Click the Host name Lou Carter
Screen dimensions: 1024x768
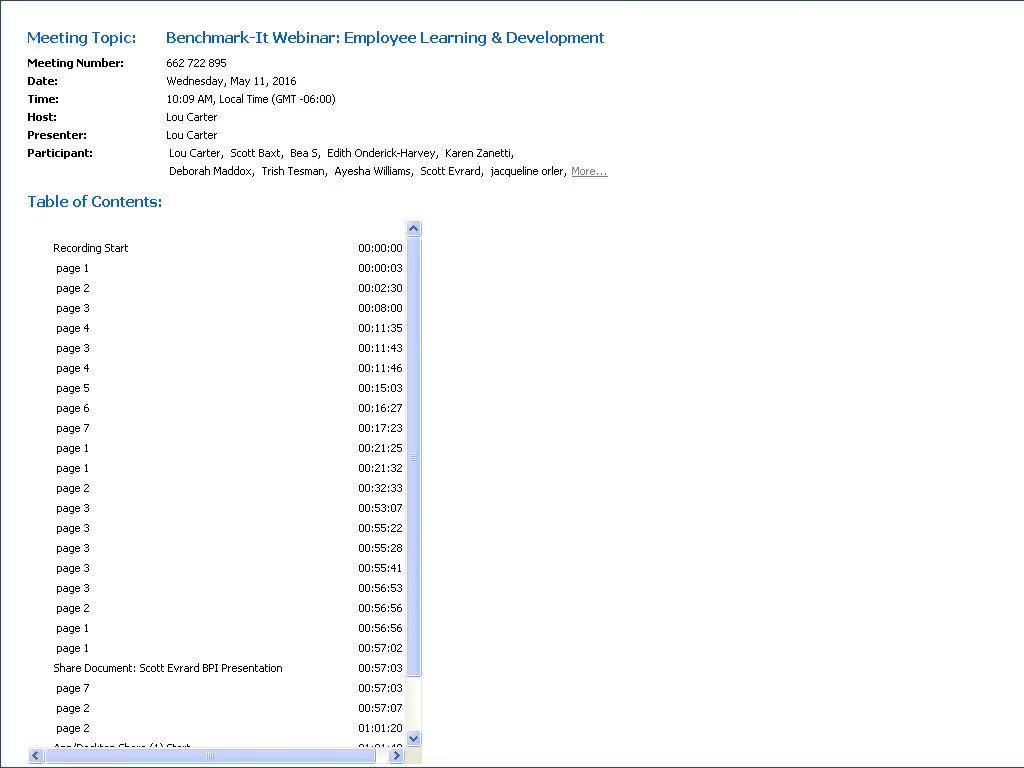tap(191, 118)
